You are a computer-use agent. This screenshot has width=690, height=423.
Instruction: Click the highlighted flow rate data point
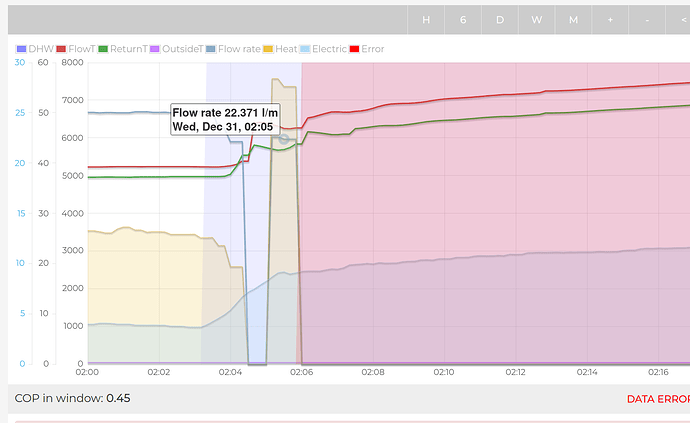[x=284, y=139]
